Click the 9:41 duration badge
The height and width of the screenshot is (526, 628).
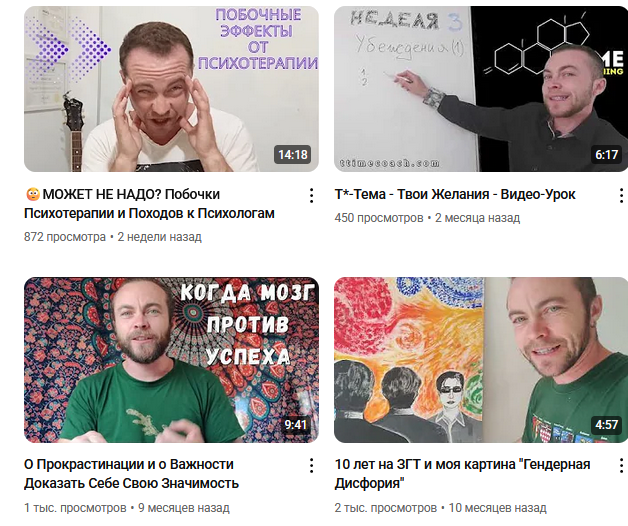[296, 425]
